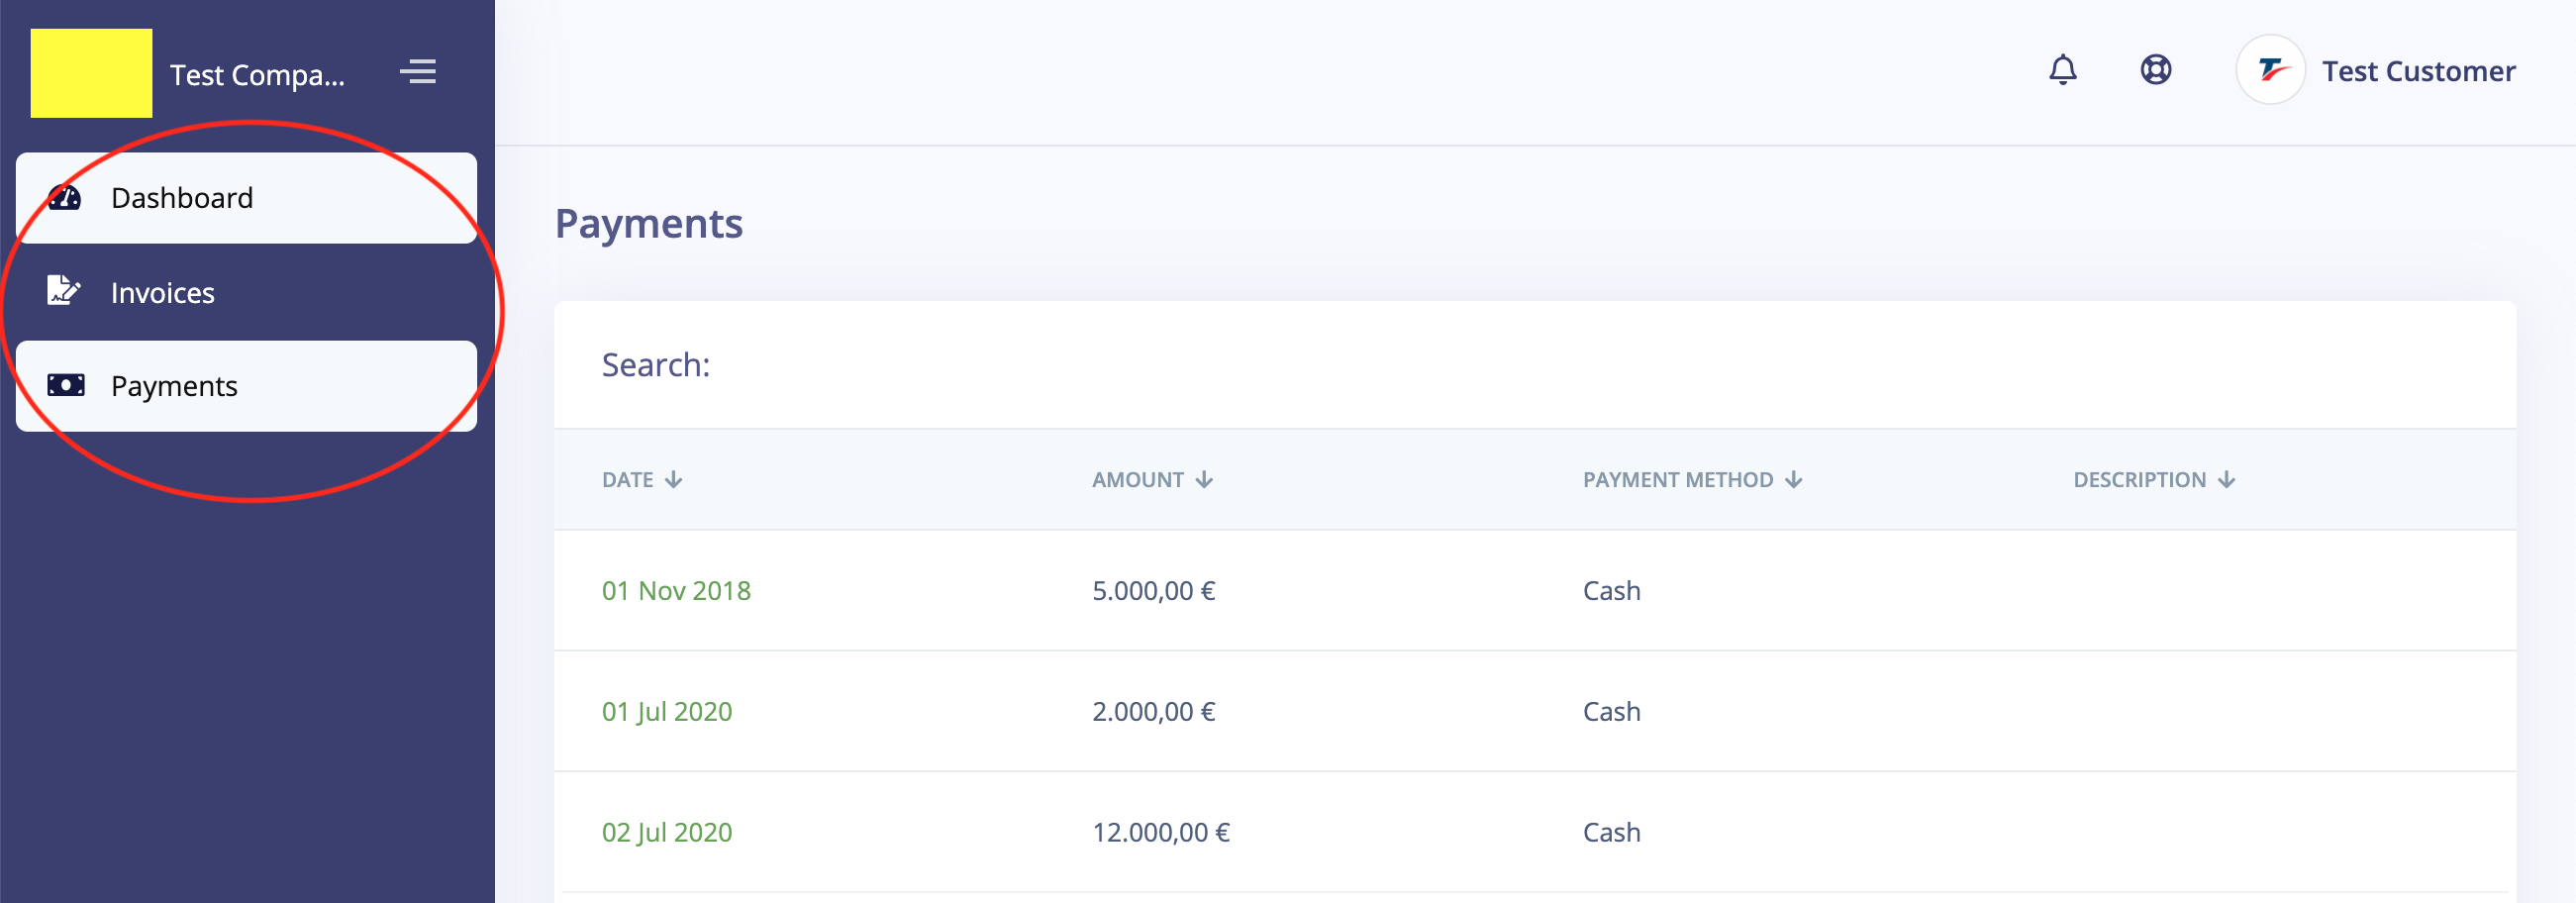Click the Payments cash icon
2576x903 pixels.
pyautogui.click(x=66, y=385)
